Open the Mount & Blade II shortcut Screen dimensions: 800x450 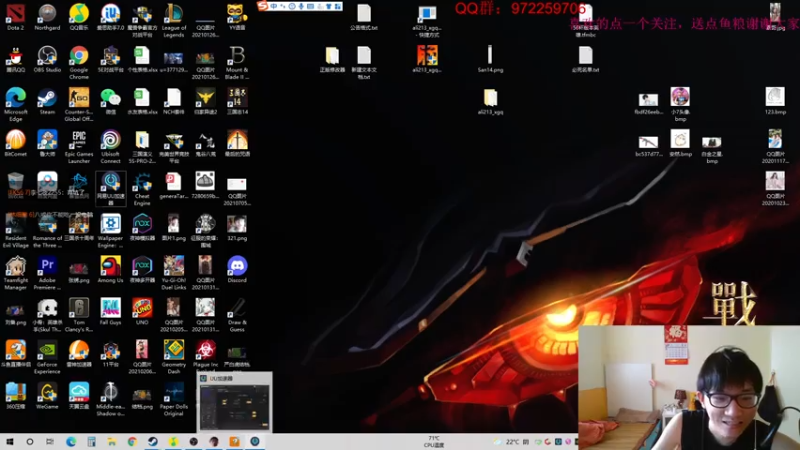pos(237,63)
